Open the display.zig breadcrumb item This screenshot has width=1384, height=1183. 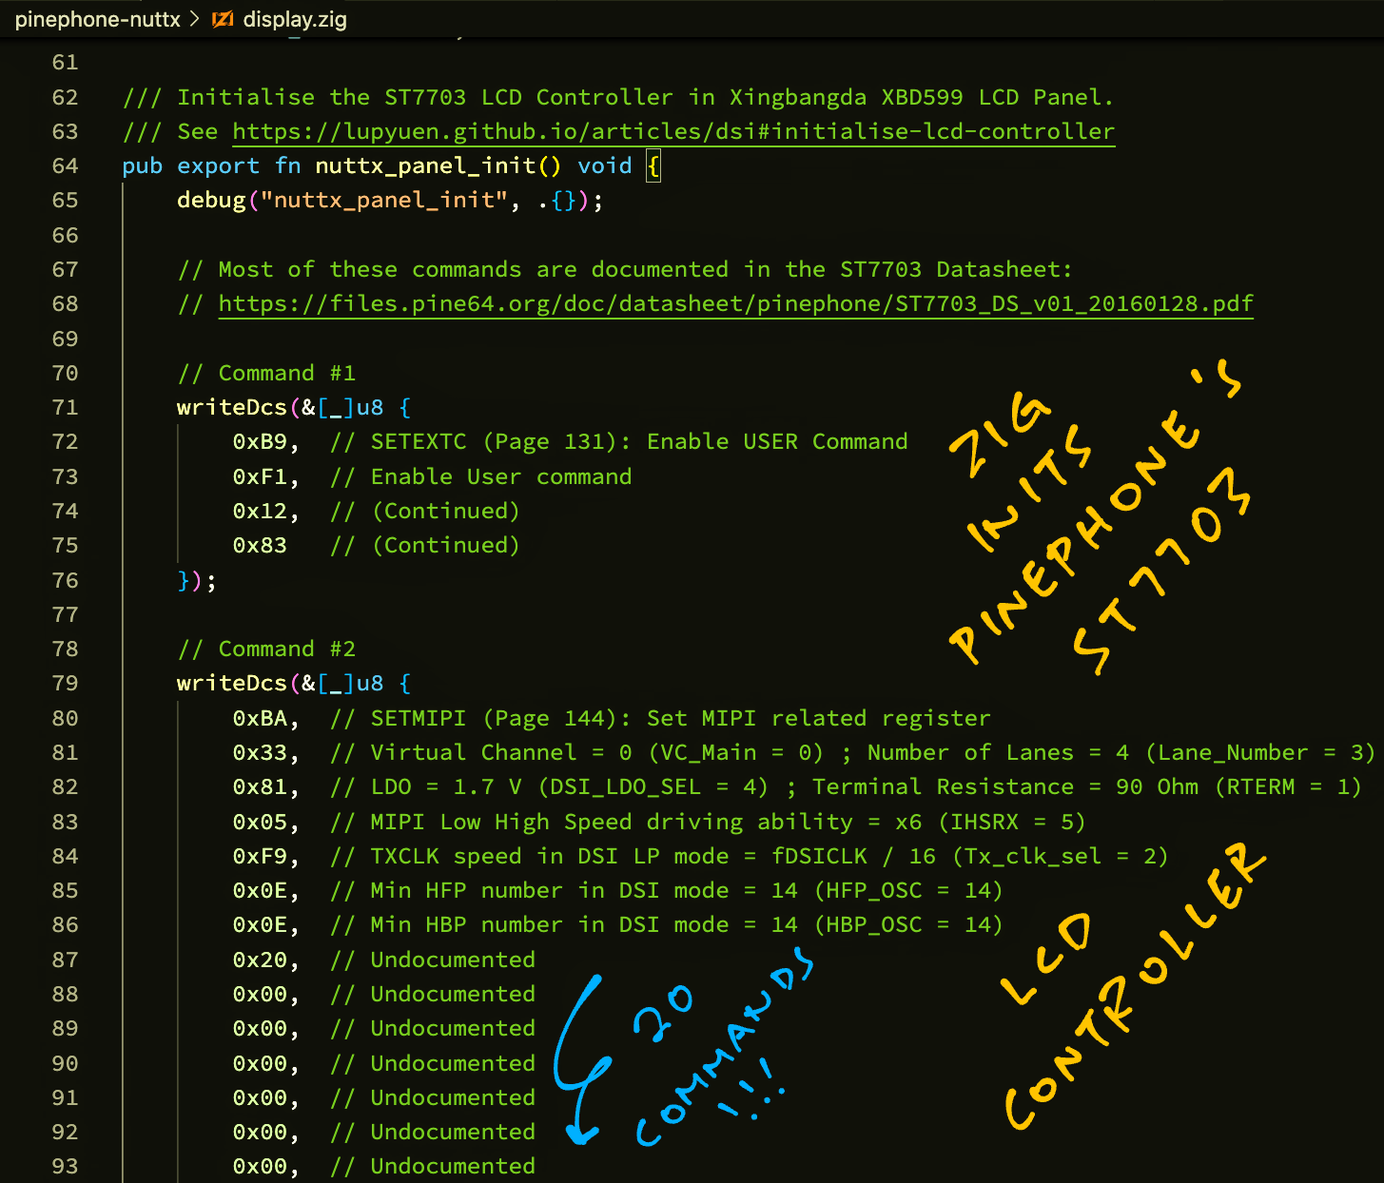[x=294, y=19]
